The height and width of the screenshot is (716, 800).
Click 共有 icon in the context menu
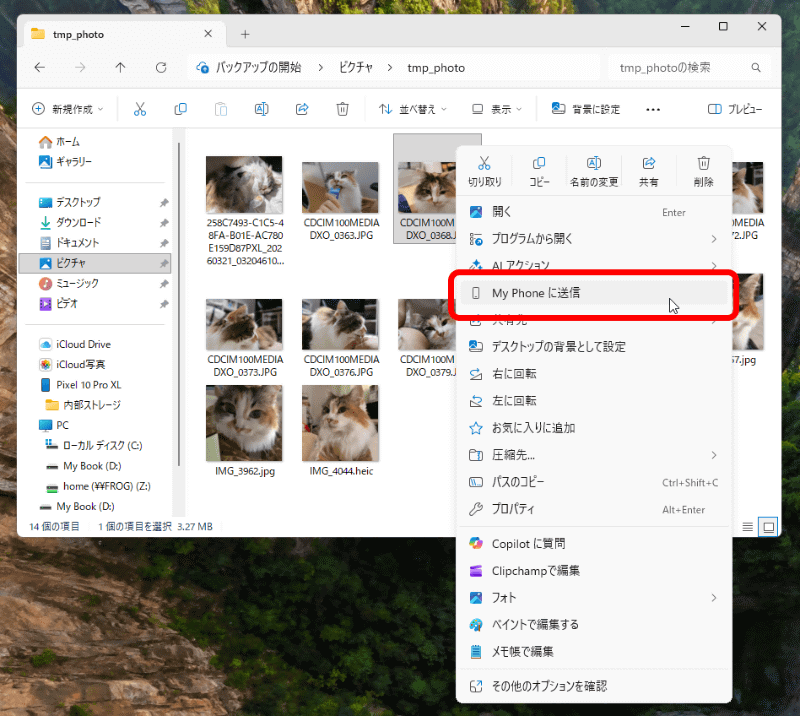tap(649, 163)
